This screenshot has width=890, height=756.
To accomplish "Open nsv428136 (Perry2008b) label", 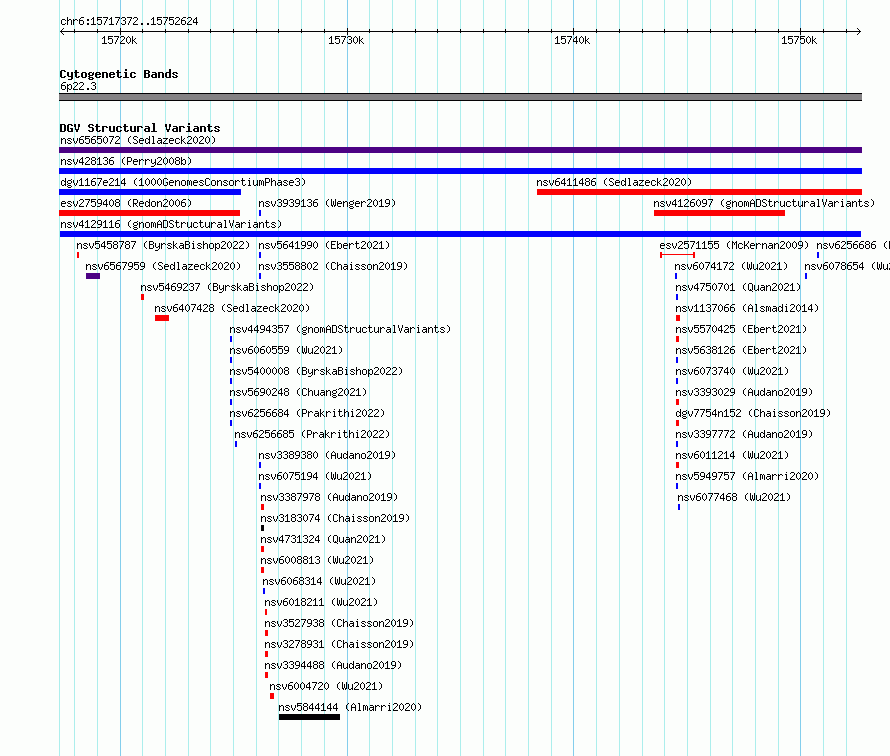I will [126, 161].
